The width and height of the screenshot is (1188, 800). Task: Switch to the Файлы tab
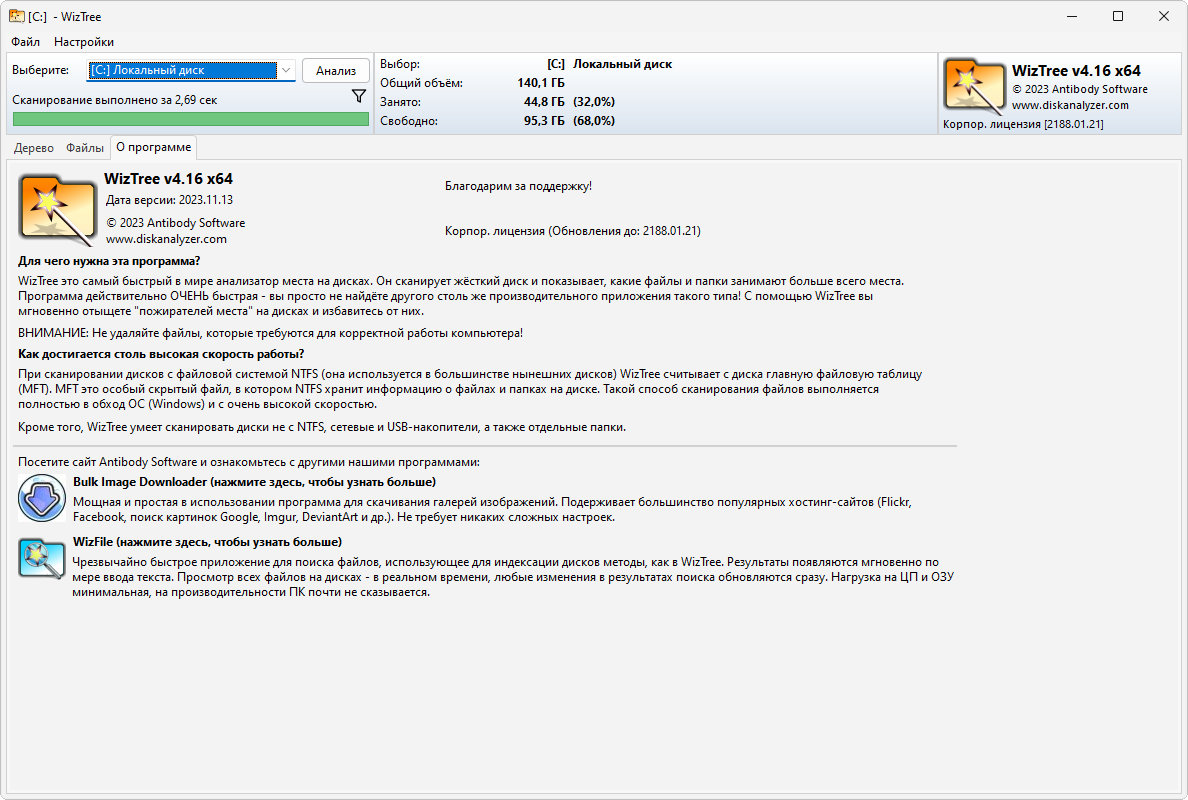(85, 148)
